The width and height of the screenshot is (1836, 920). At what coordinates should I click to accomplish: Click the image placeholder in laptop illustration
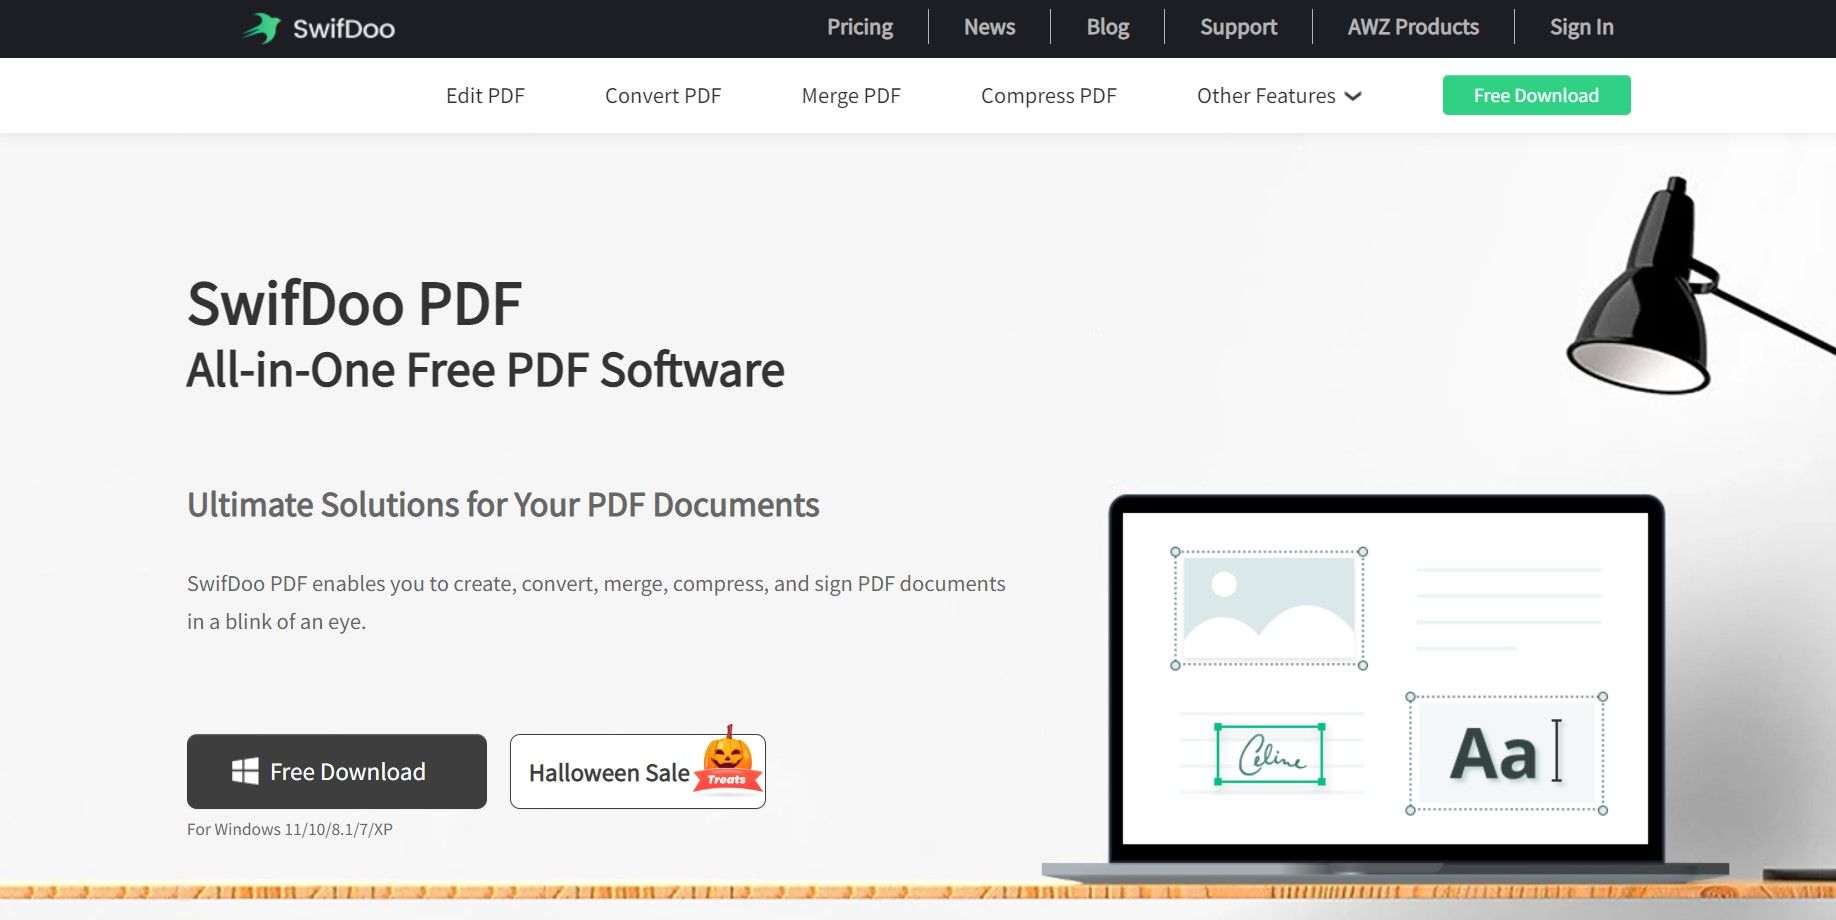[1269, 608]
